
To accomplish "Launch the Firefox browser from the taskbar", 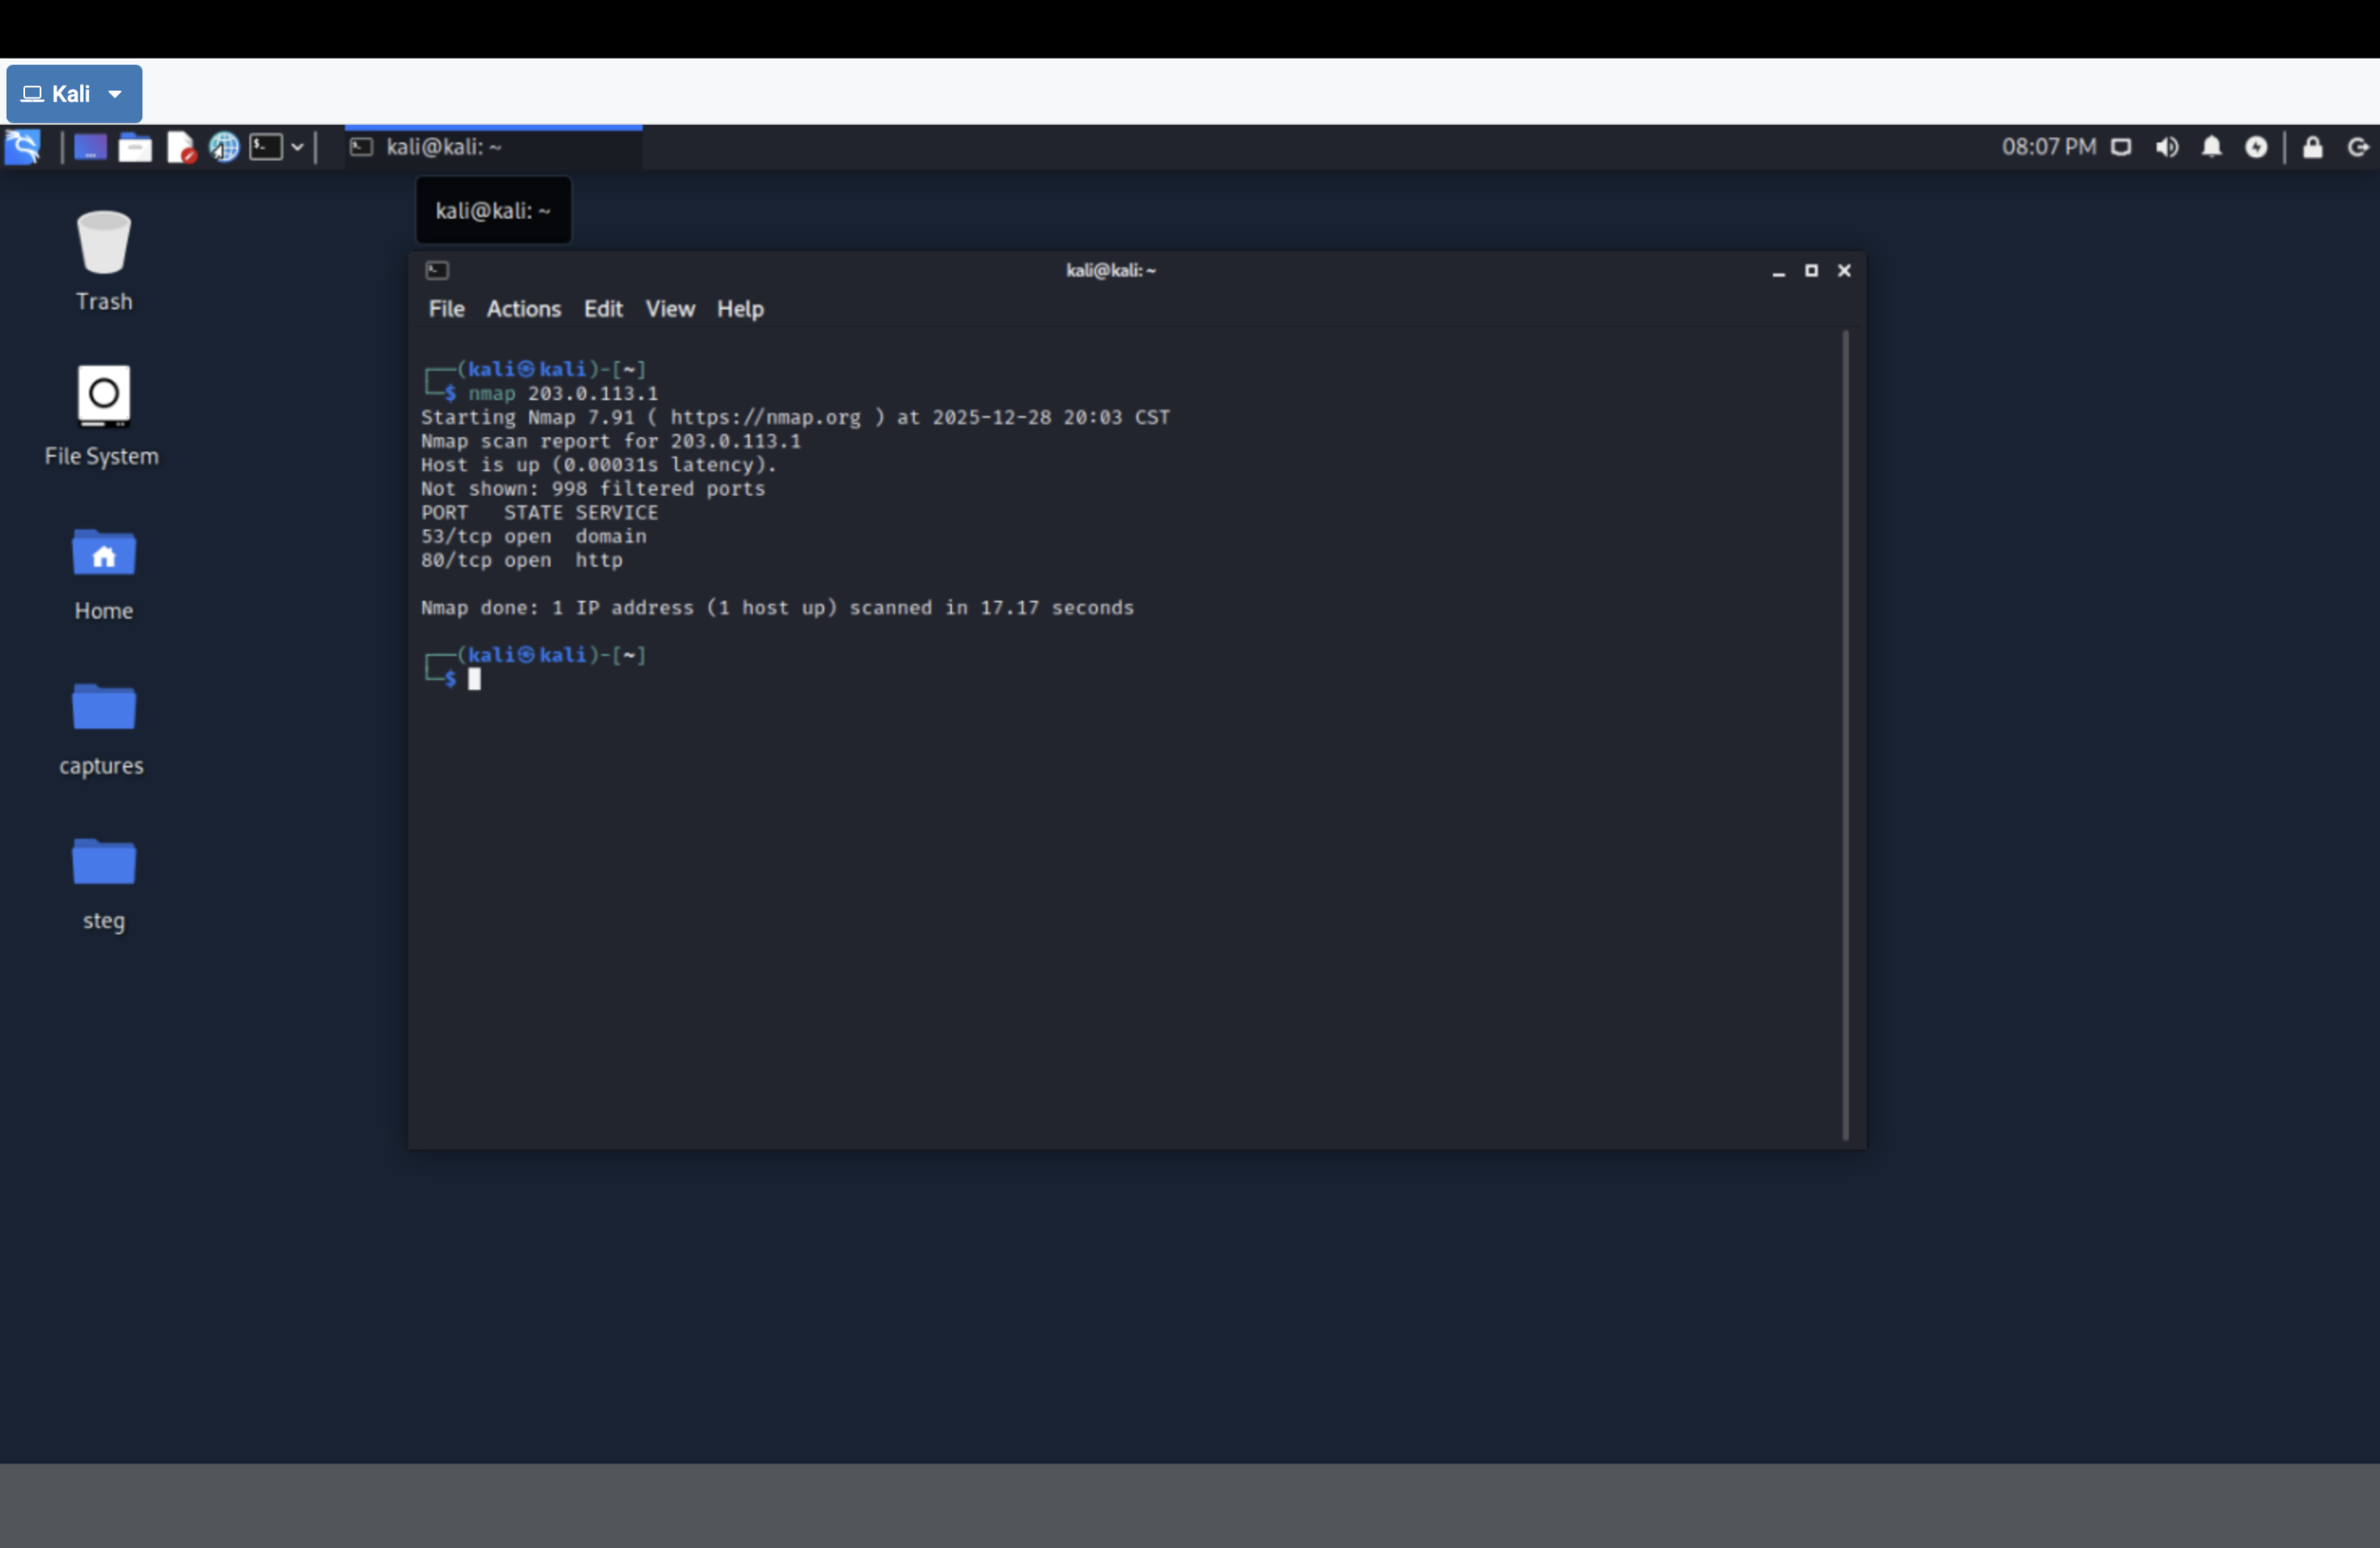I will [224, 147].
